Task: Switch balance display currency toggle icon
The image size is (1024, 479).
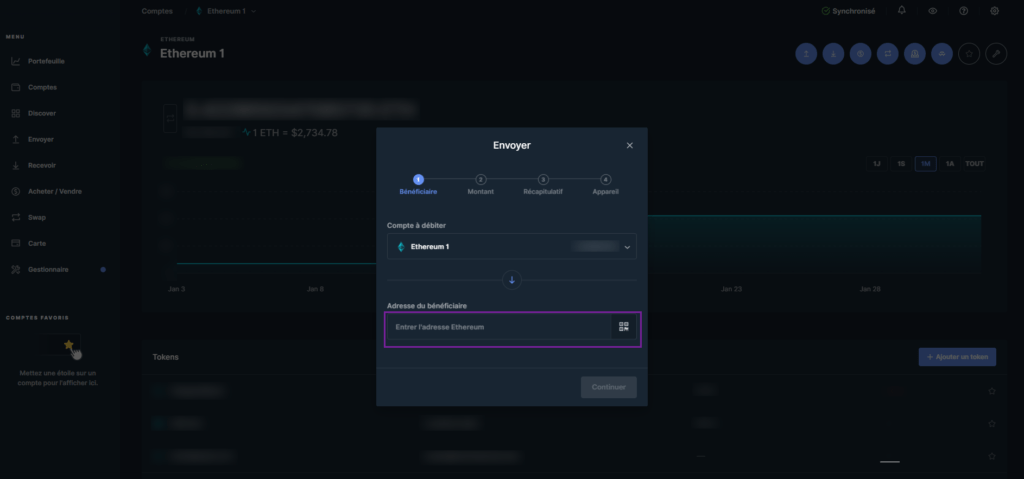Action: pyautogui.click(x=170, y=118)
